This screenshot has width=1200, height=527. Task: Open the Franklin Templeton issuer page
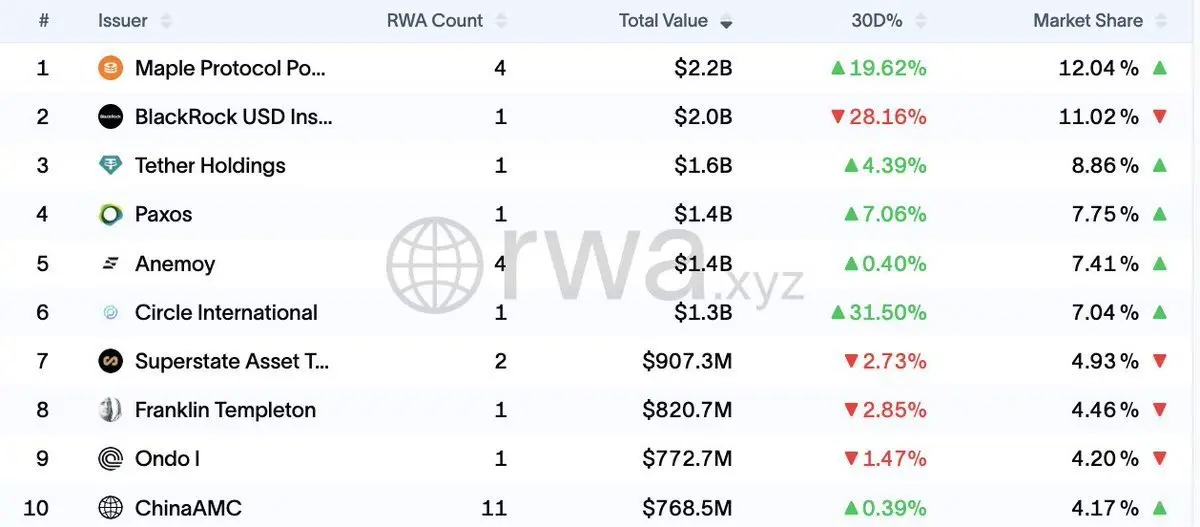225,410
